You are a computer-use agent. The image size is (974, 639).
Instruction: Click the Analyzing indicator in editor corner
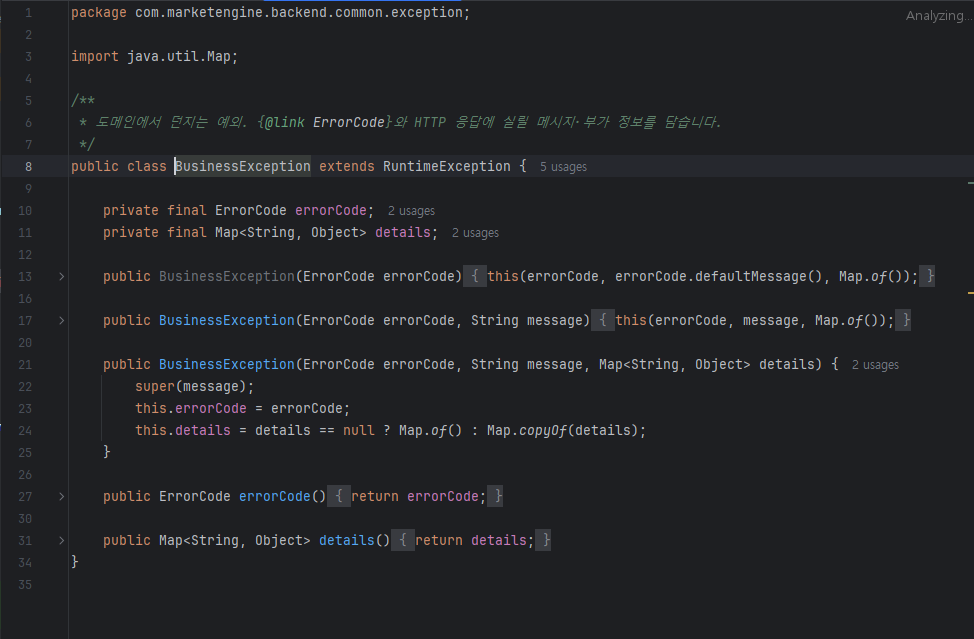(939, 16)
